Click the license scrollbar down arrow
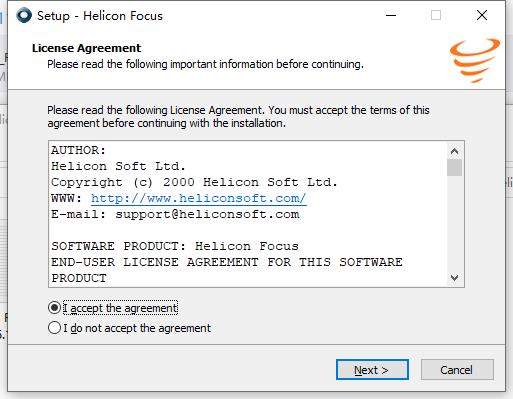This screenshot has height=399, width=513. click(x=454, y=278)
